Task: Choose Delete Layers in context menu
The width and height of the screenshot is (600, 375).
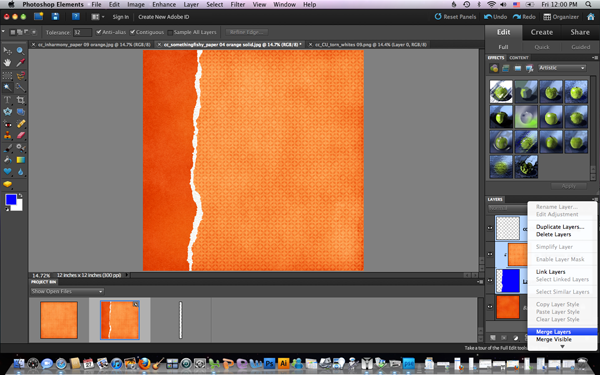Action: click(x=562, y=235)
